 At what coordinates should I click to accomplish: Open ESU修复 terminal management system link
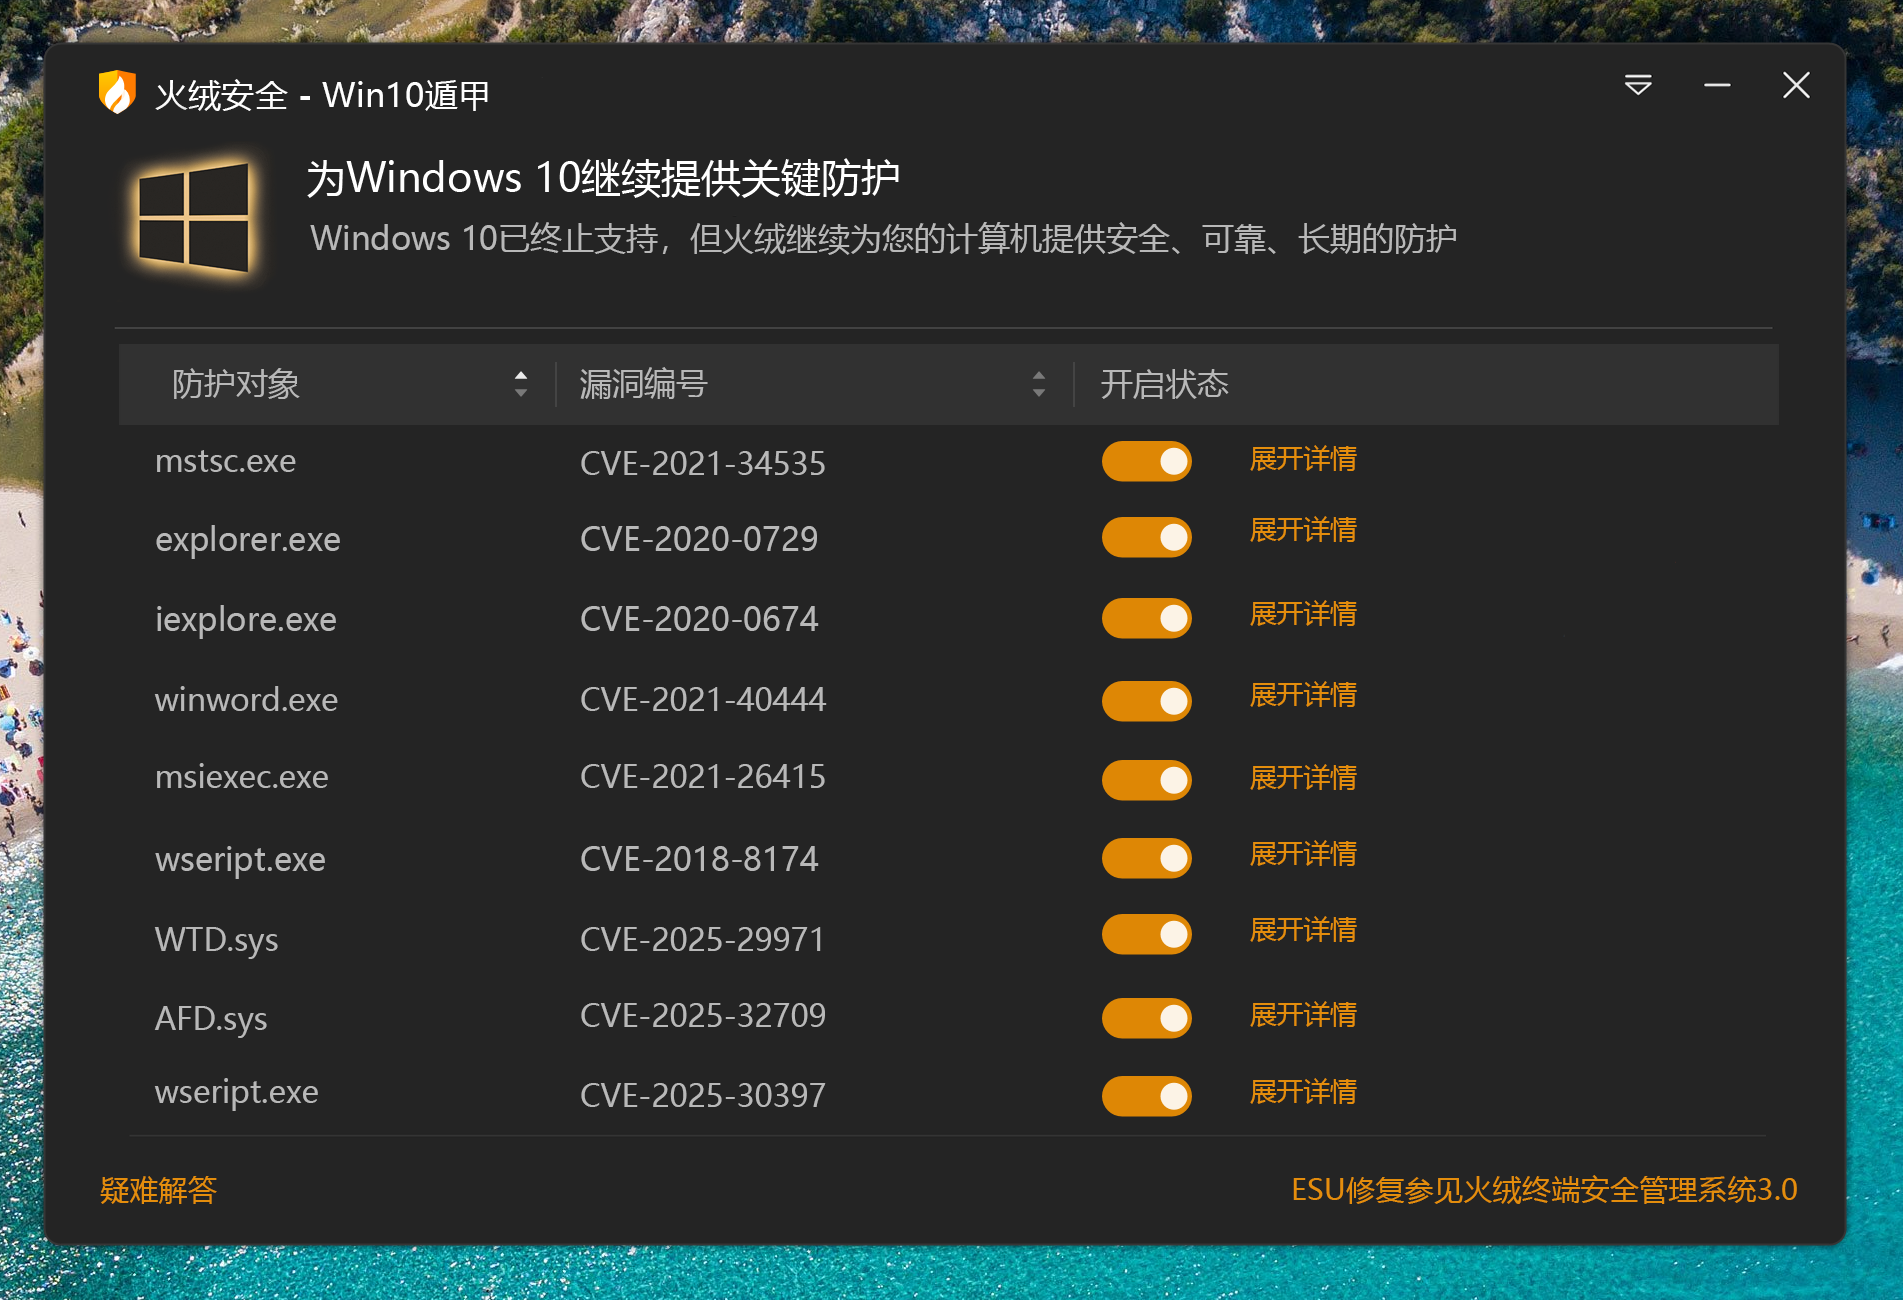tap(1544, 1190)
